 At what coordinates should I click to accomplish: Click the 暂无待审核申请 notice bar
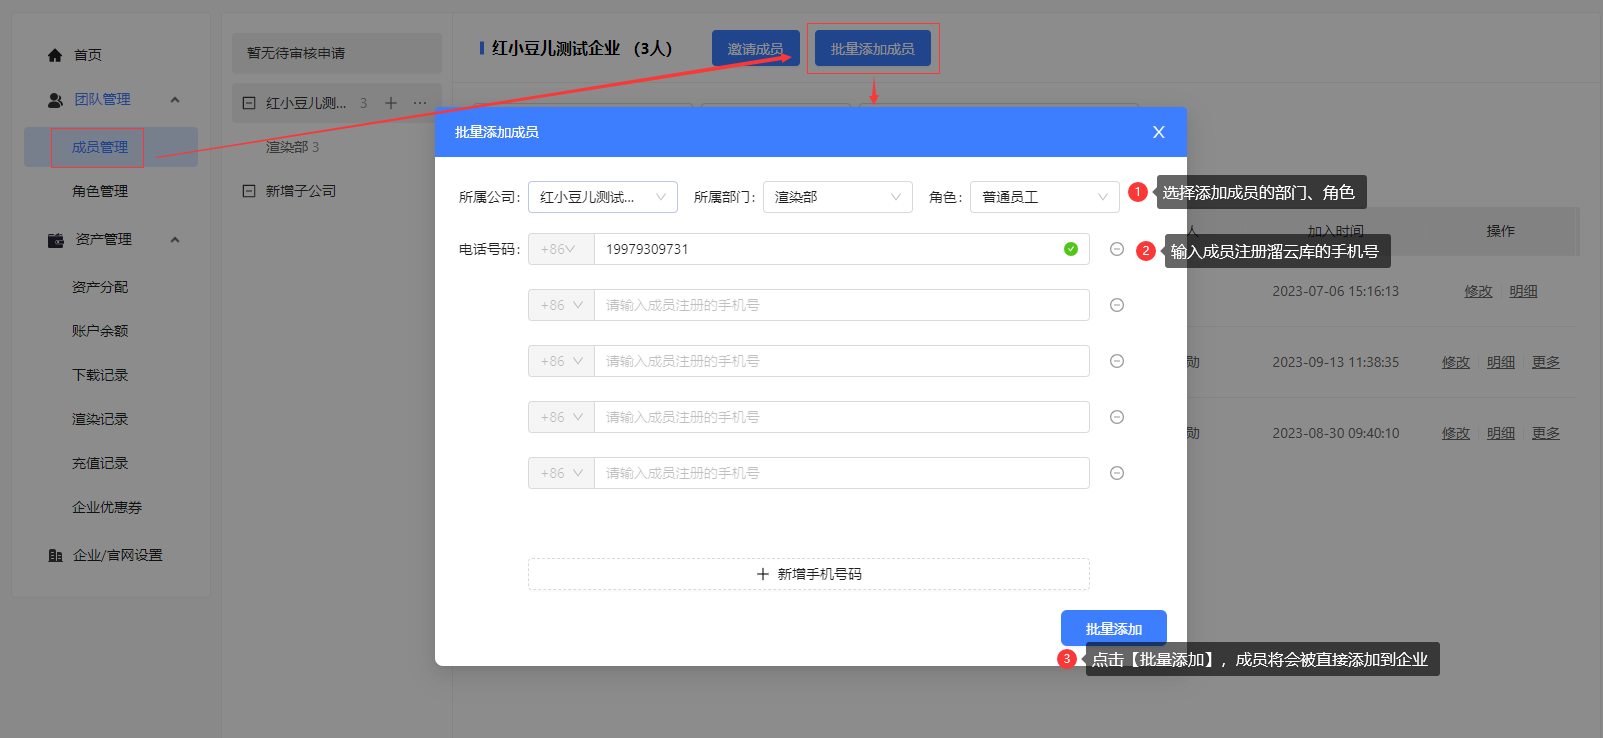coord(337,53)
